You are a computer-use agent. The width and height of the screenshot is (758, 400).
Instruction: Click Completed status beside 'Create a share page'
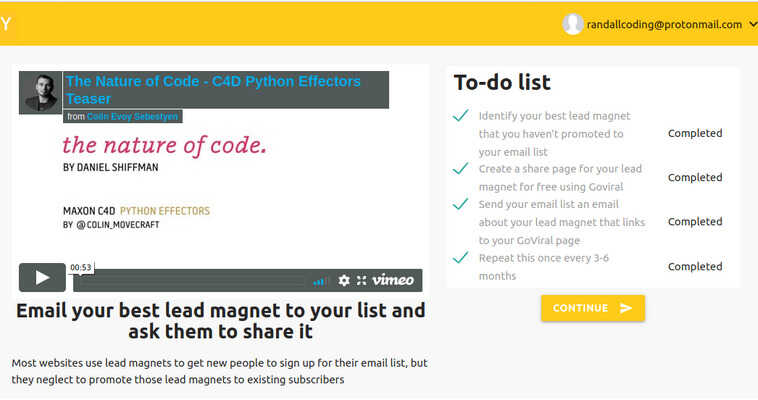tap(695, 178)
